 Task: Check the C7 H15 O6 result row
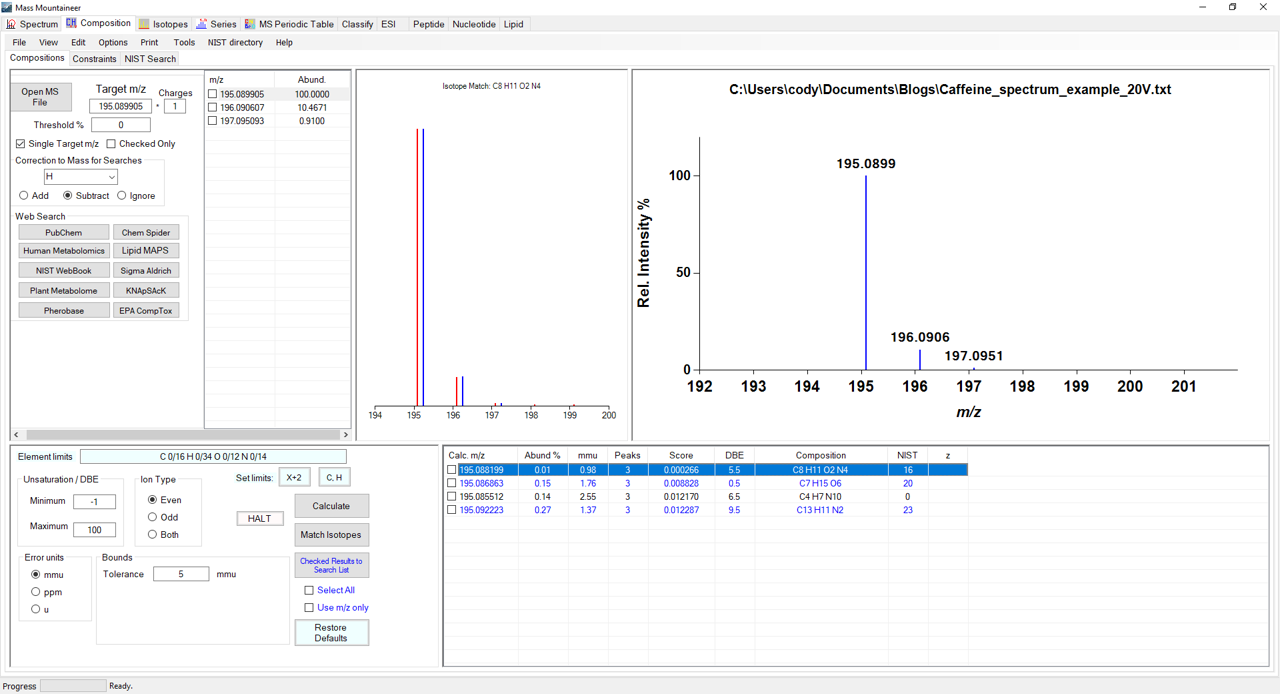point(452,483)
